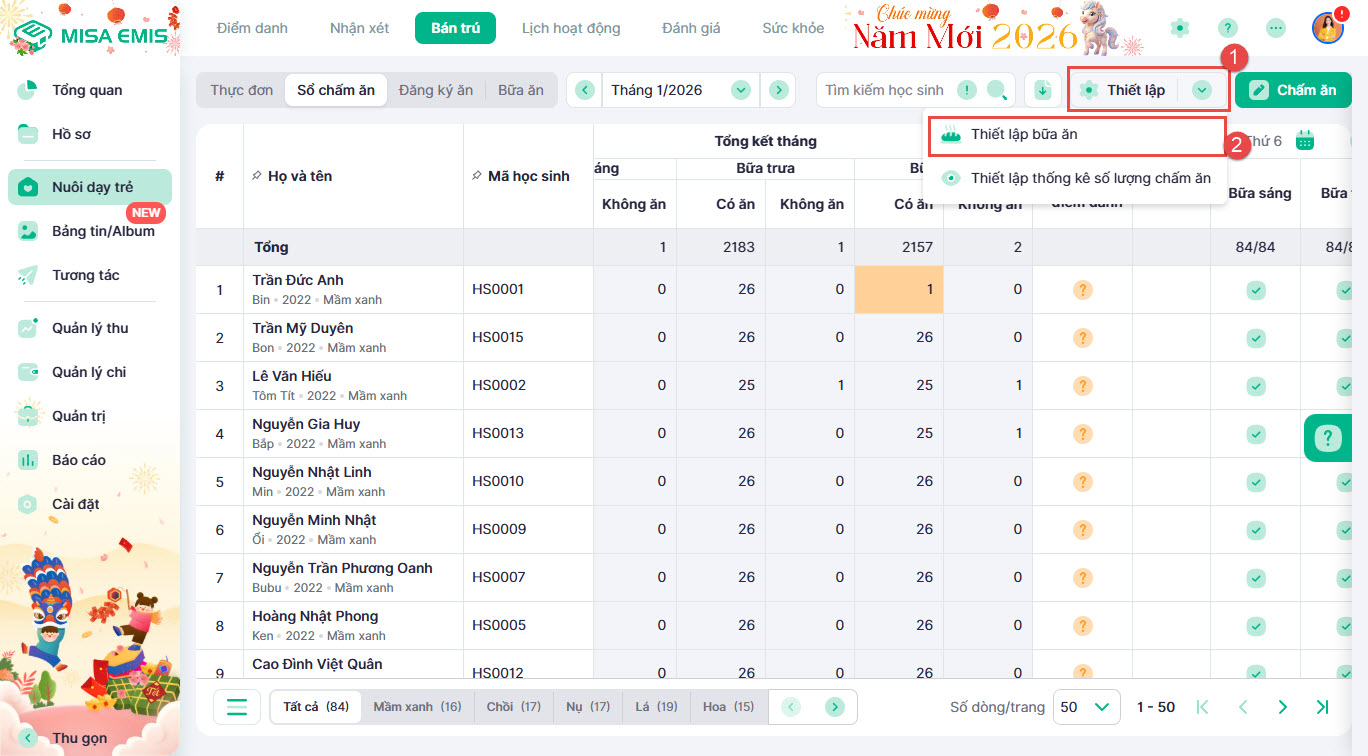
Task: Select Thiết lập bữa ăn menu item
Action: (x=1024, y=134)
